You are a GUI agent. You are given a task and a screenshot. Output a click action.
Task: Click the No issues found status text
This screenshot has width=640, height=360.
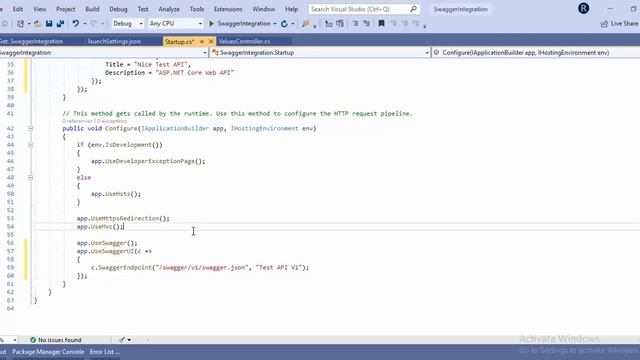[x=60, y=340]
